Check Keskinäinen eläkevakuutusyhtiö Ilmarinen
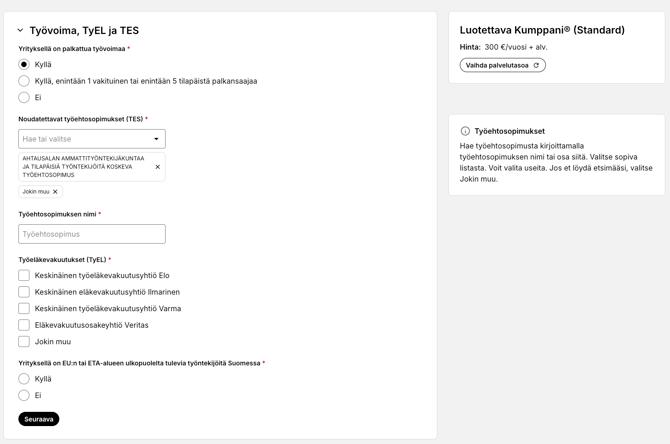The image size is (670, 444). point(24,292)
